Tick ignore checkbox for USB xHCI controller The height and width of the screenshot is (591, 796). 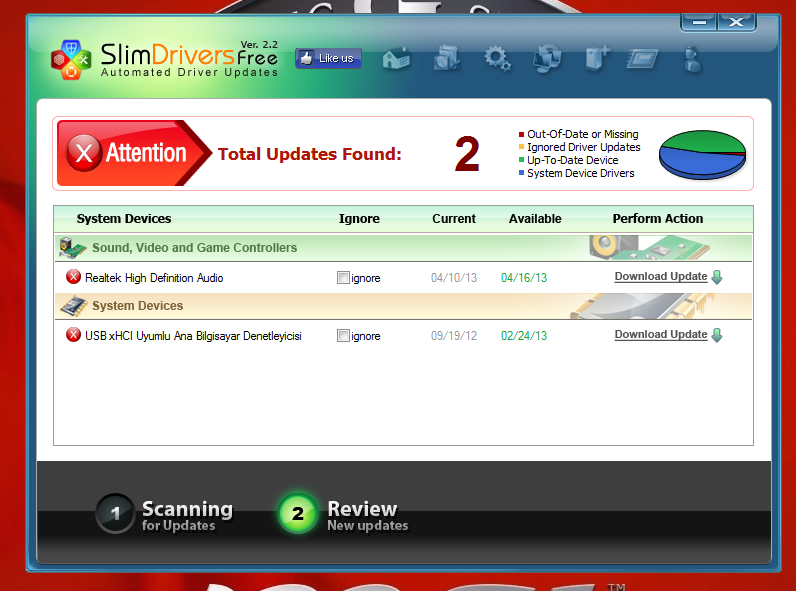(343, 336)
